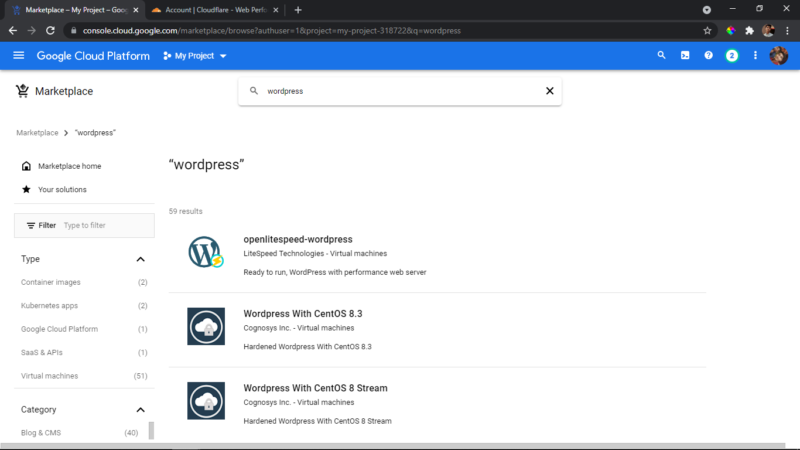The width and height of the screenshot is (800, 450).
Task: Click the sidebar category scrollbar
Action: 151,430
